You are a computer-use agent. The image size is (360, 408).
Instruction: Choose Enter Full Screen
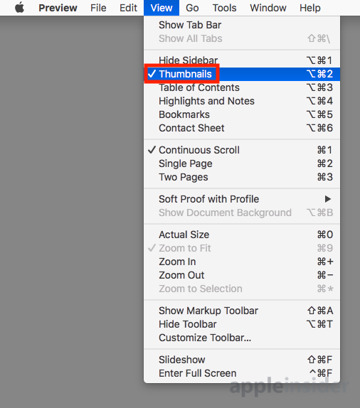tap(242, 373)
